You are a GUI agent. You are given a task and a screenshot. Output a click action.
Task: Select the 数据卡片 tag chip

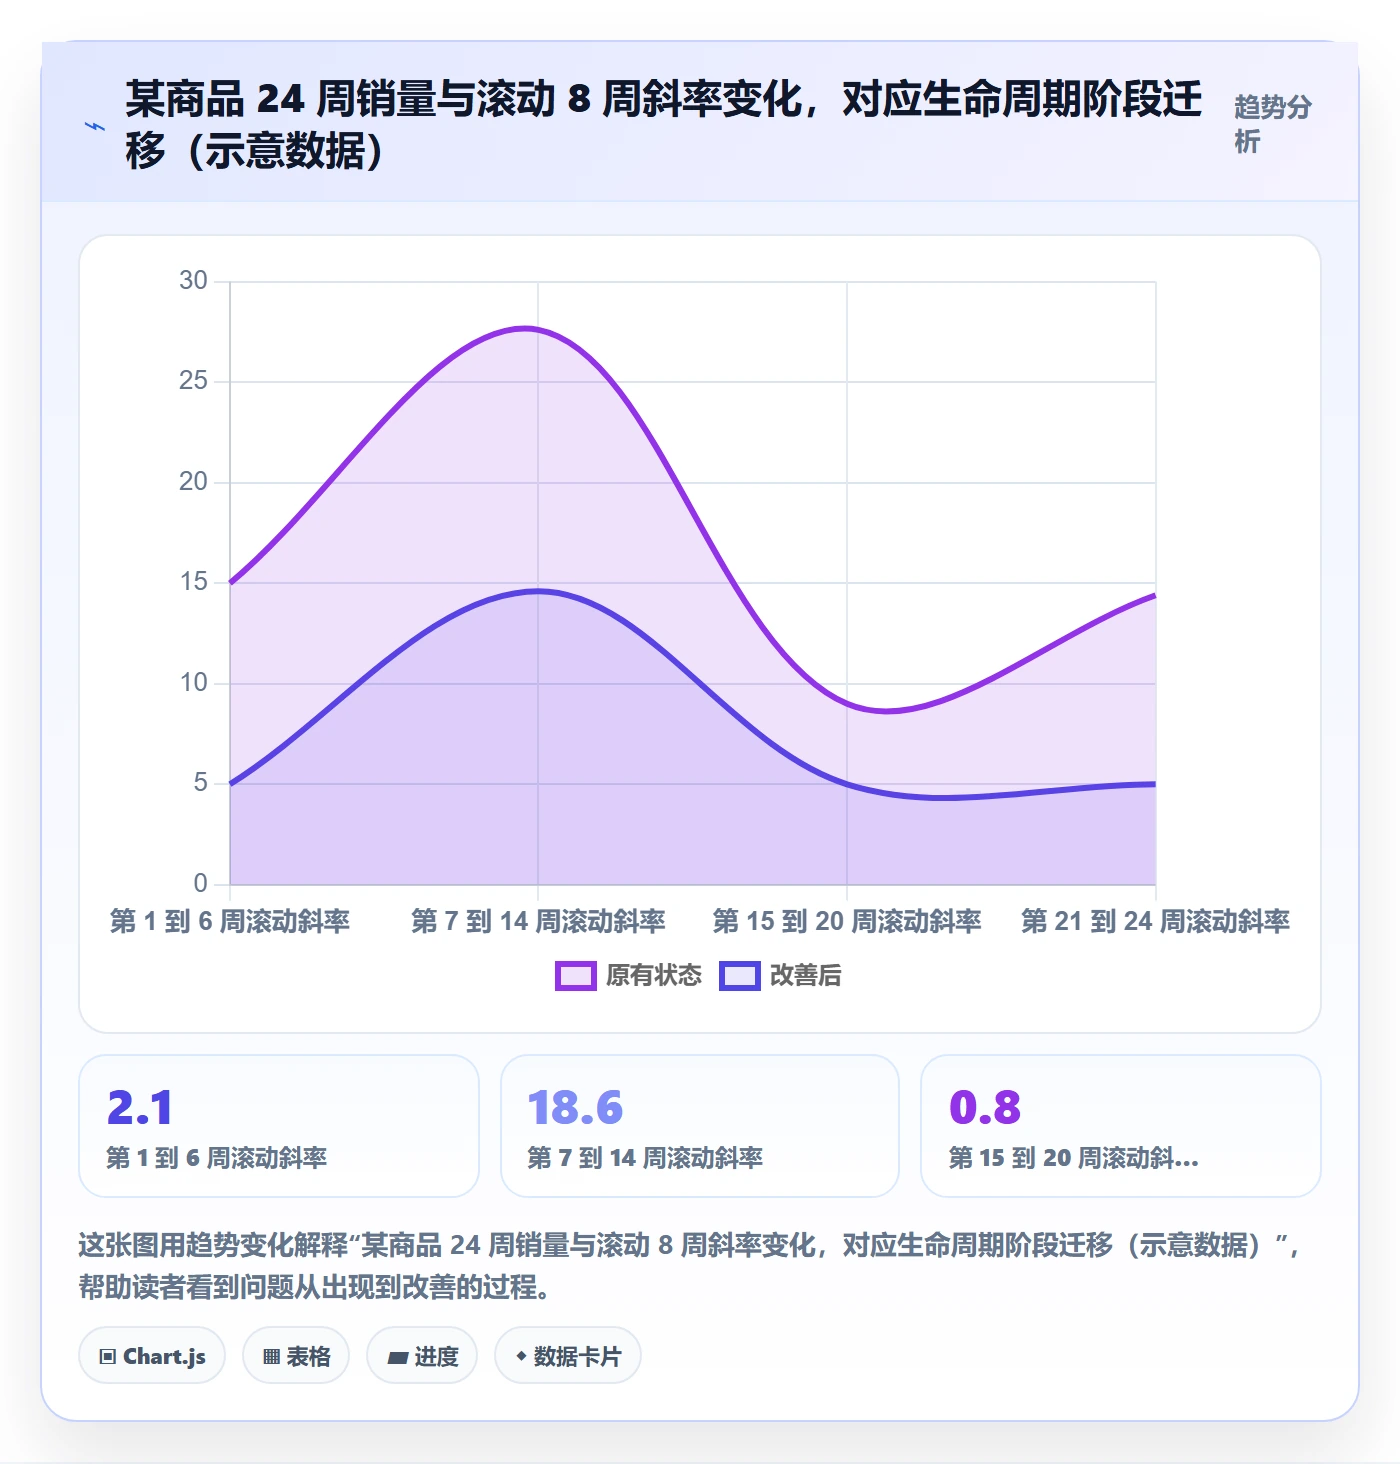coord(568,1356)
